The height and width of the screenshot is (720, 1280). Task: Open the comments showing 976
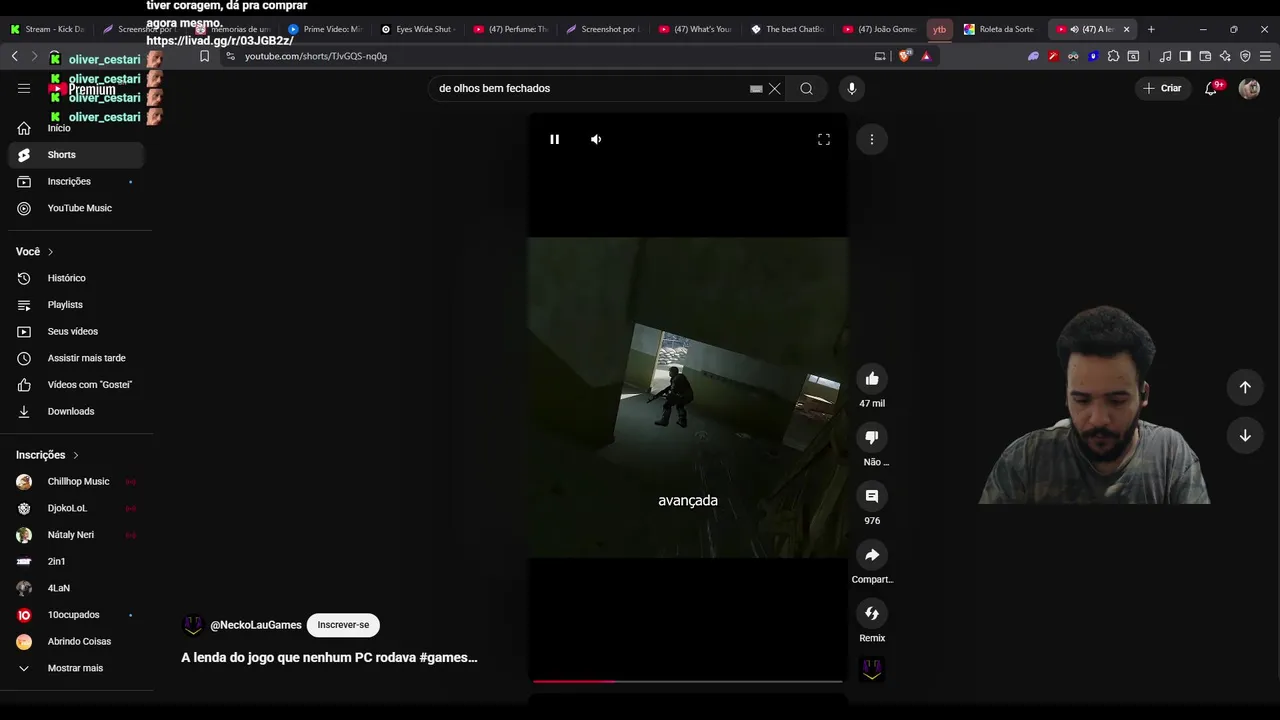point(872,496)
